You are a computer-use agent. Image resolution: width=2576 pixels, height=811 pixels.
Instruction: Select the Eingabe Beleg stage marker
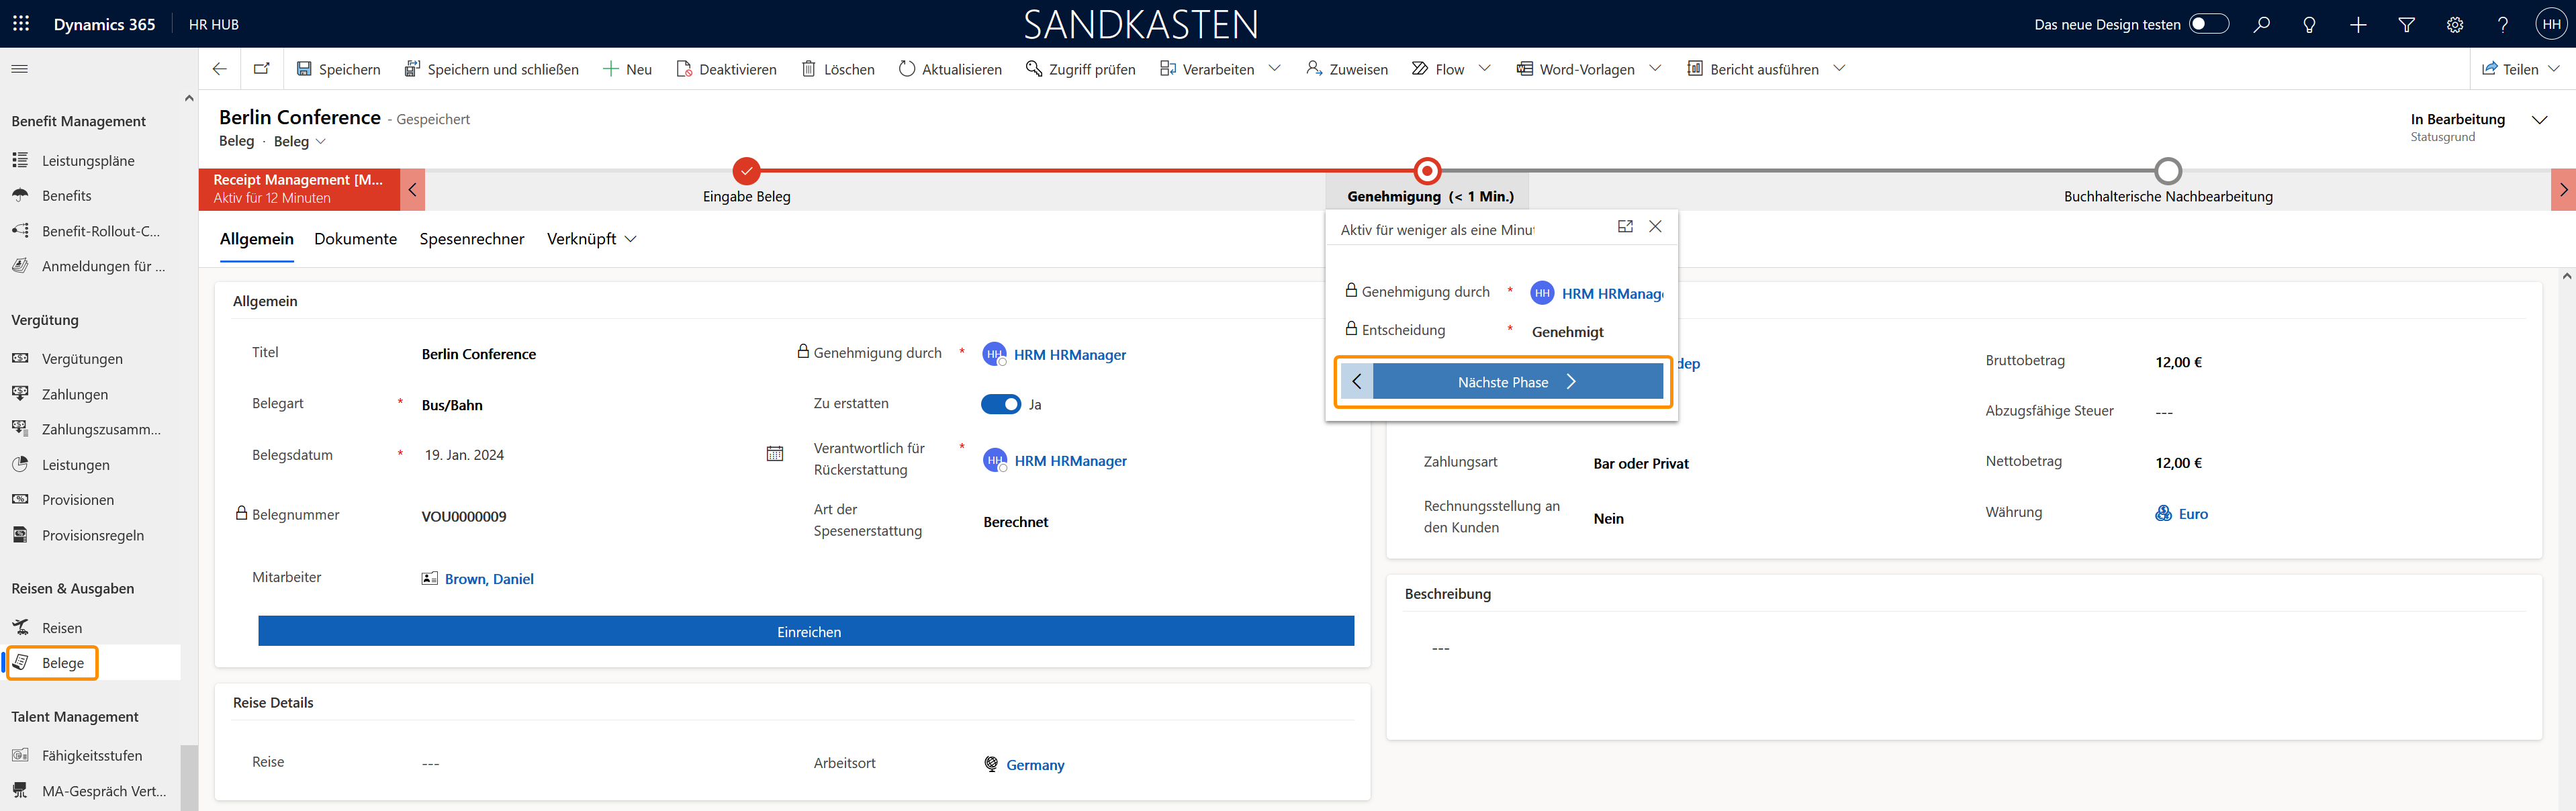coord(746,171)
